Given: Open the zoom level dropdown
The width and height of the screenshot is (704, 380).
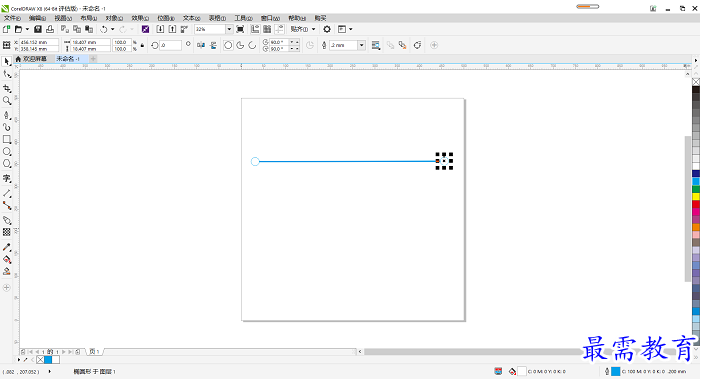Looking at the screenshot, I should [x=229, y=29].
